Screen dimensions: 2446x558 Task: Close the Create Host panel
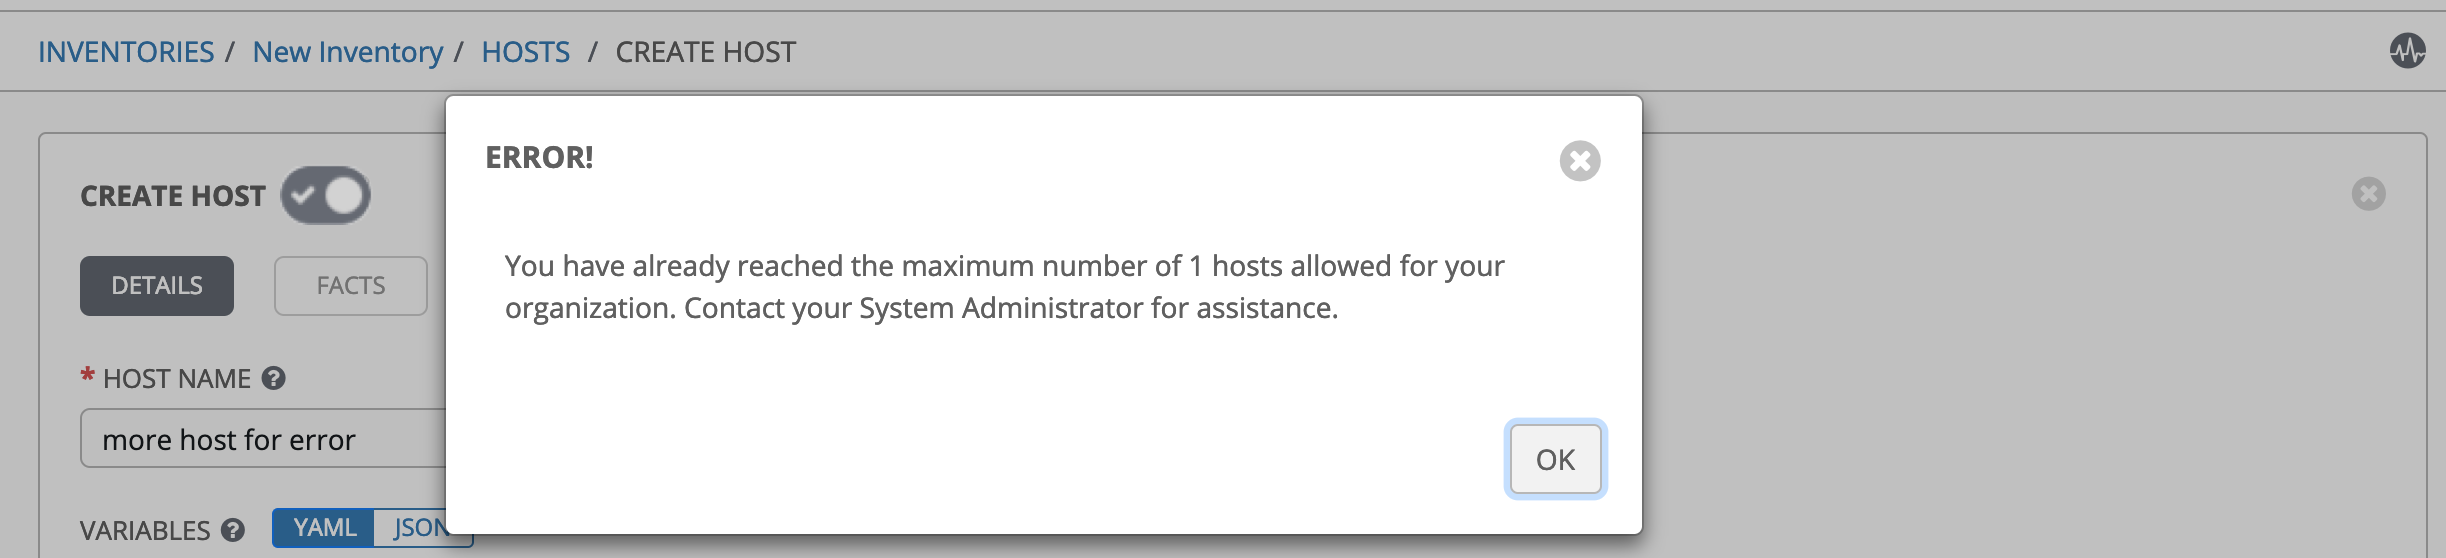(2368, 194)
